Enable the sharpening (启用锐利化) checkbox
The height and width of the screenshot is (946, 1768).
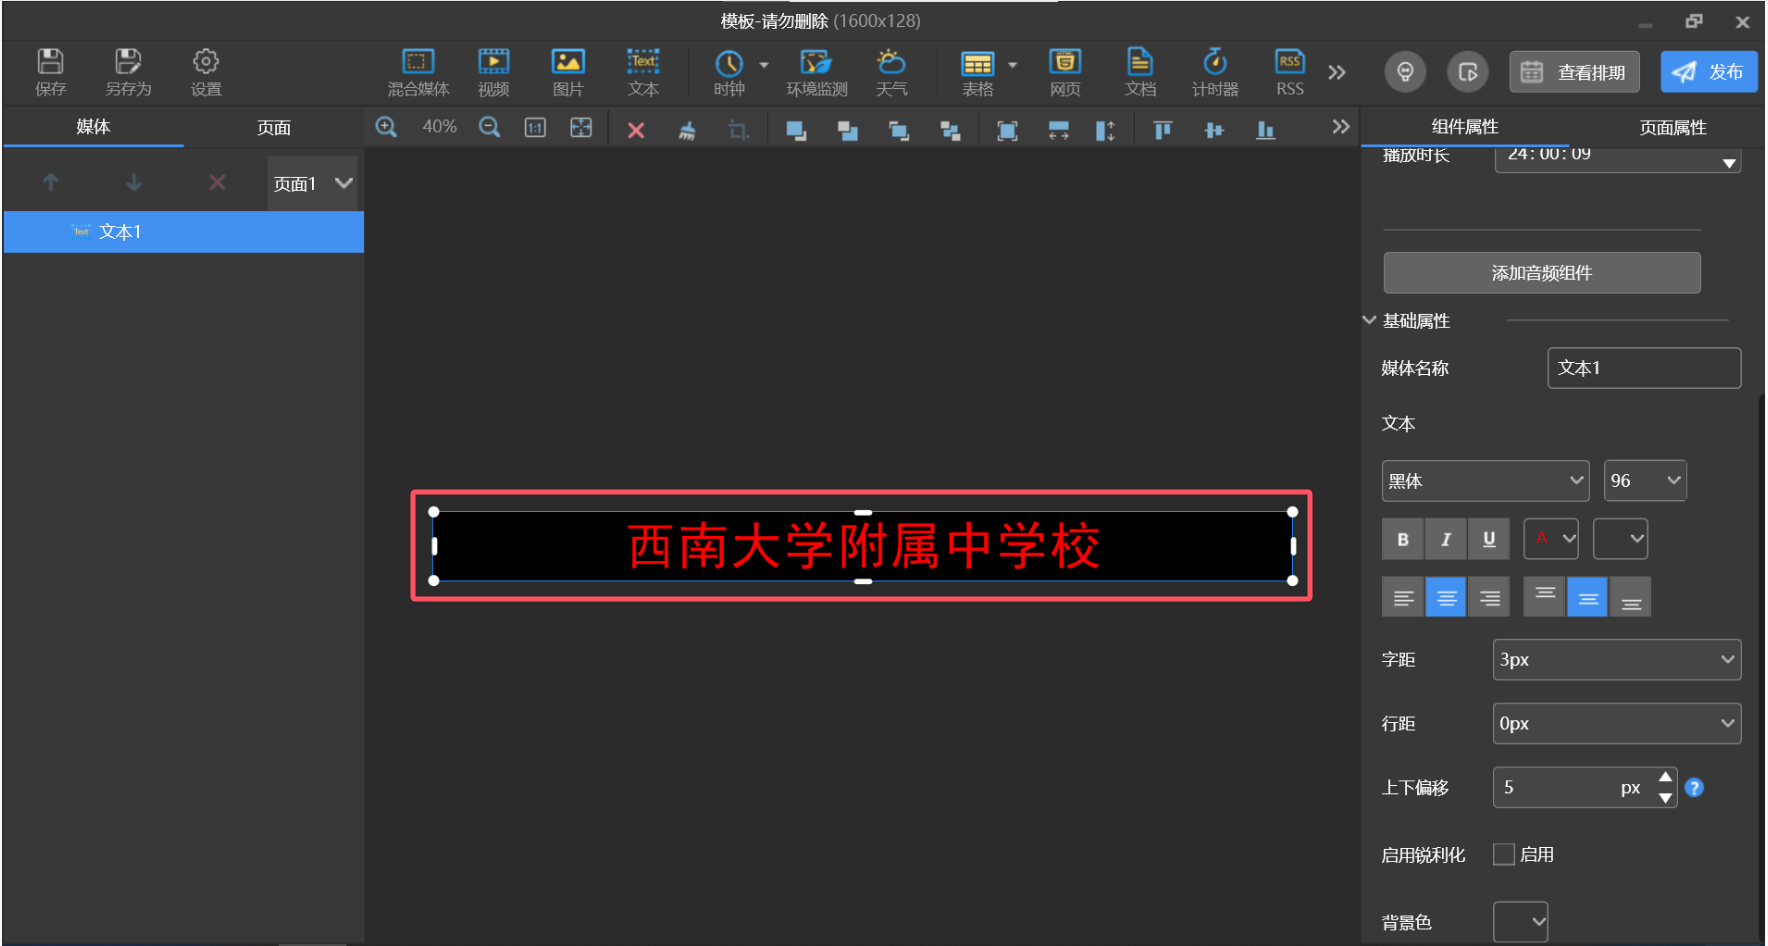pos(1503,854)
